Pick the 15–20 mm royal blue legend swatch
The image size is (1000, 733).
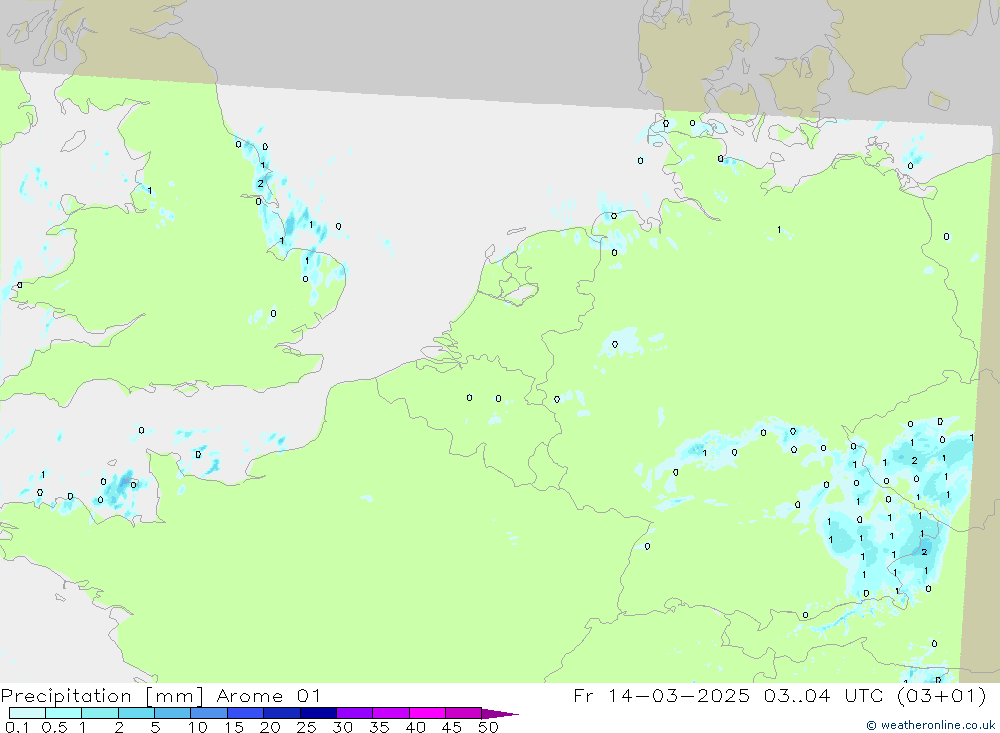pos(246,713)
